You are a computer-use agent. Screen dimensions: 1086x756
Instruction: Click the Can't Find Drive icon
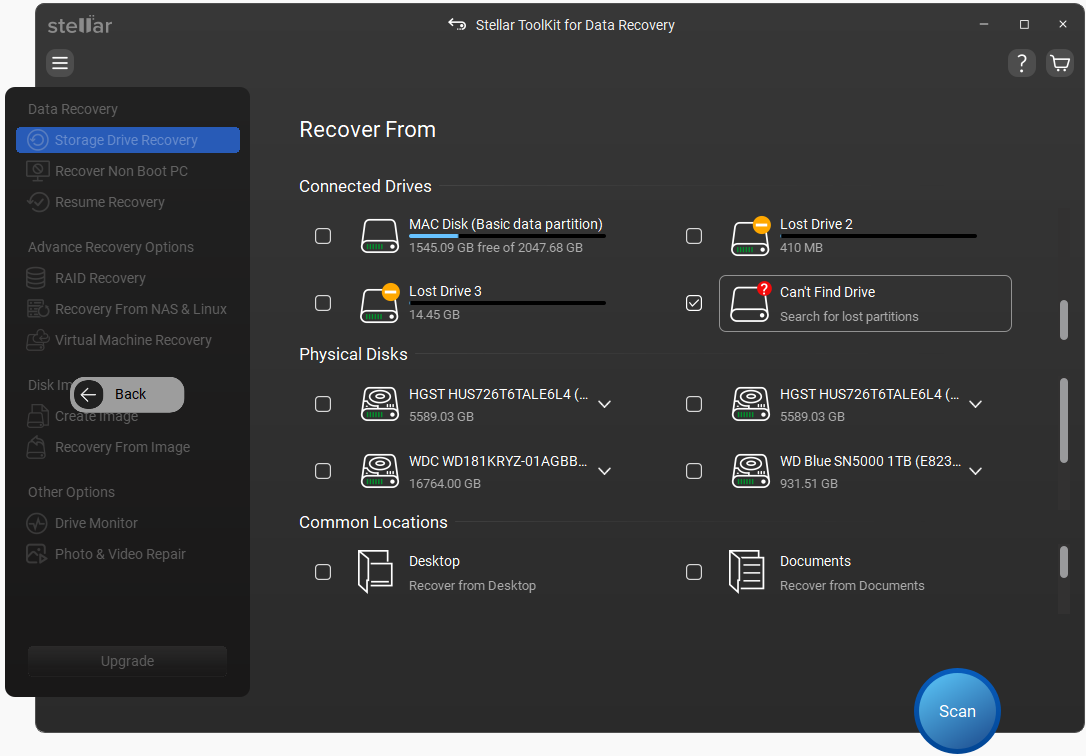pos(751,303)
